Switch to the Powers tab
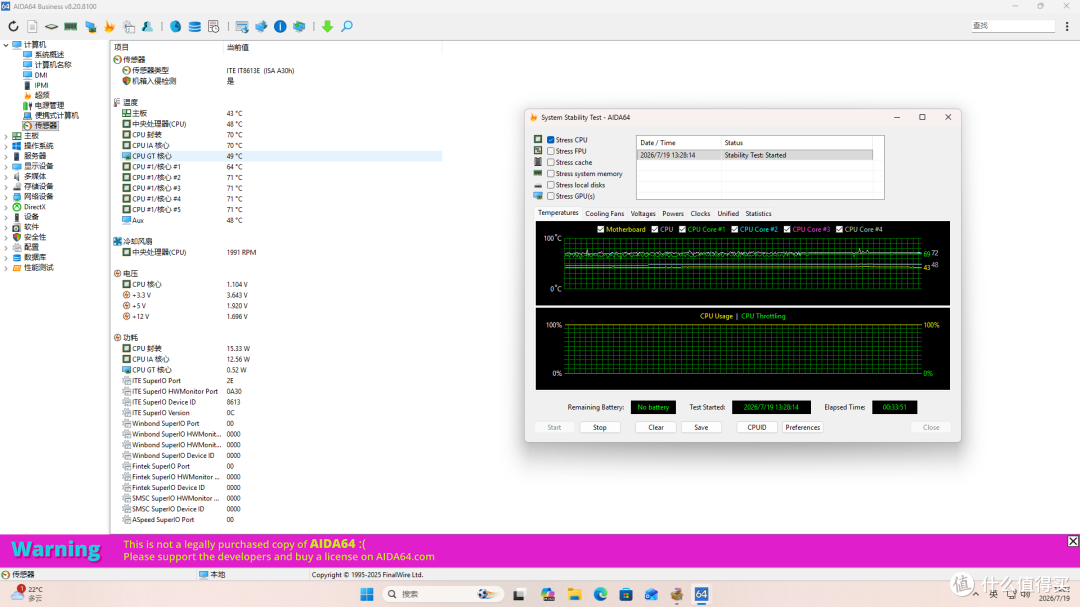The image size is (1080, 607). (x=673, y=214)
